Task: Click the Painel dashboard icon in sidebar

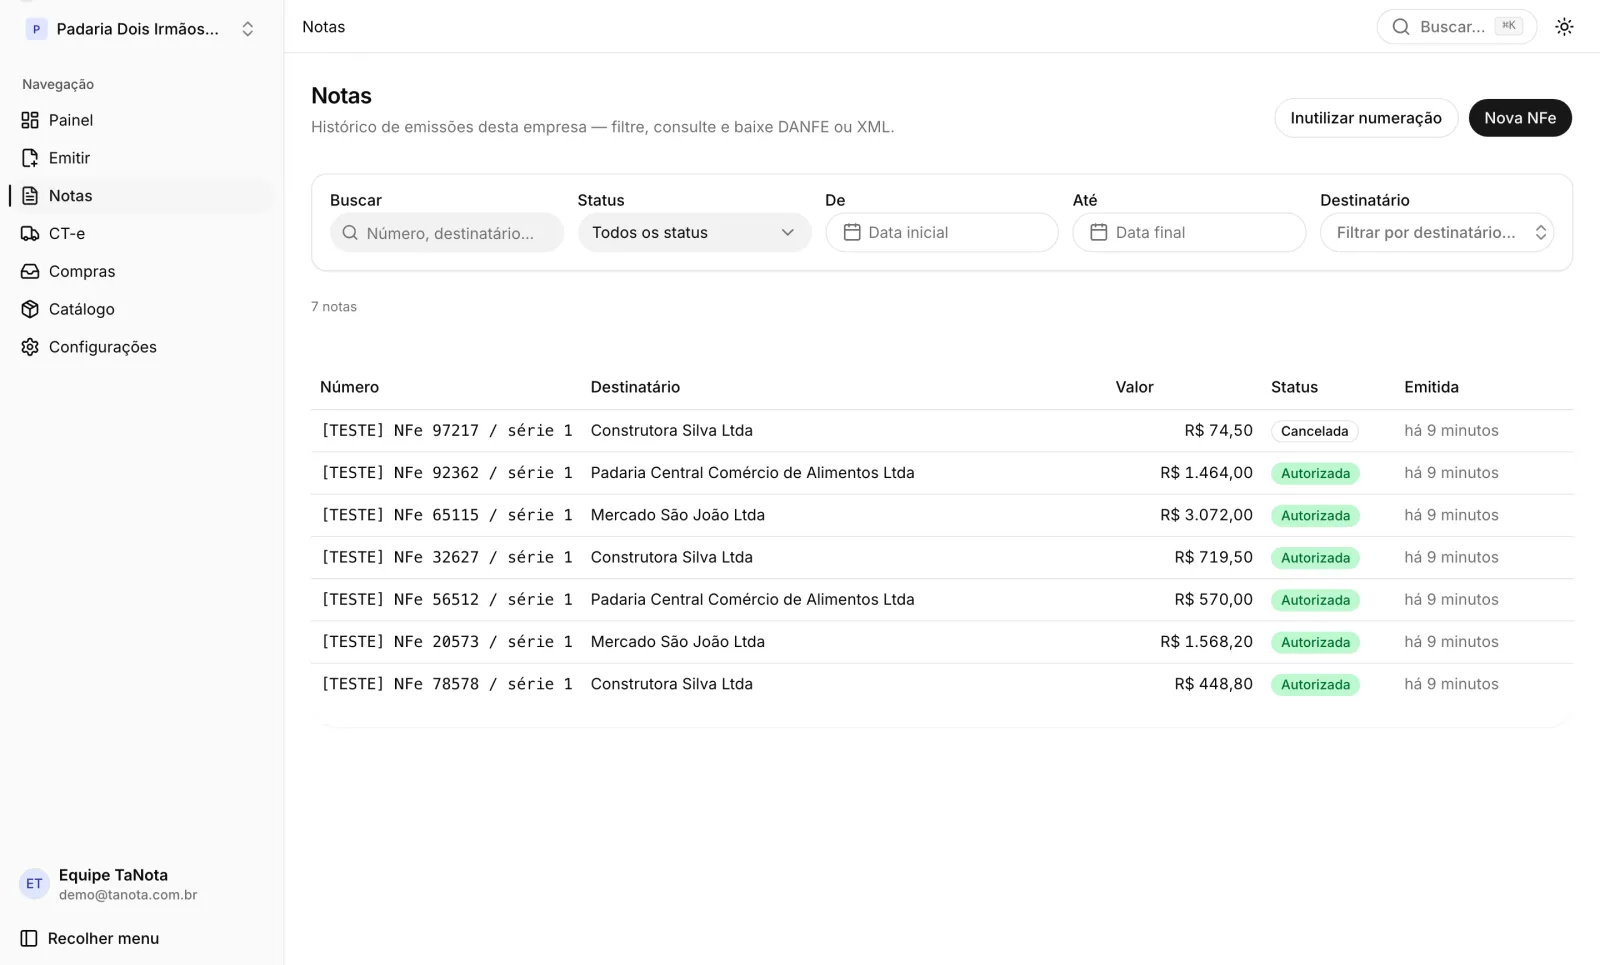Action: [30, 120]
